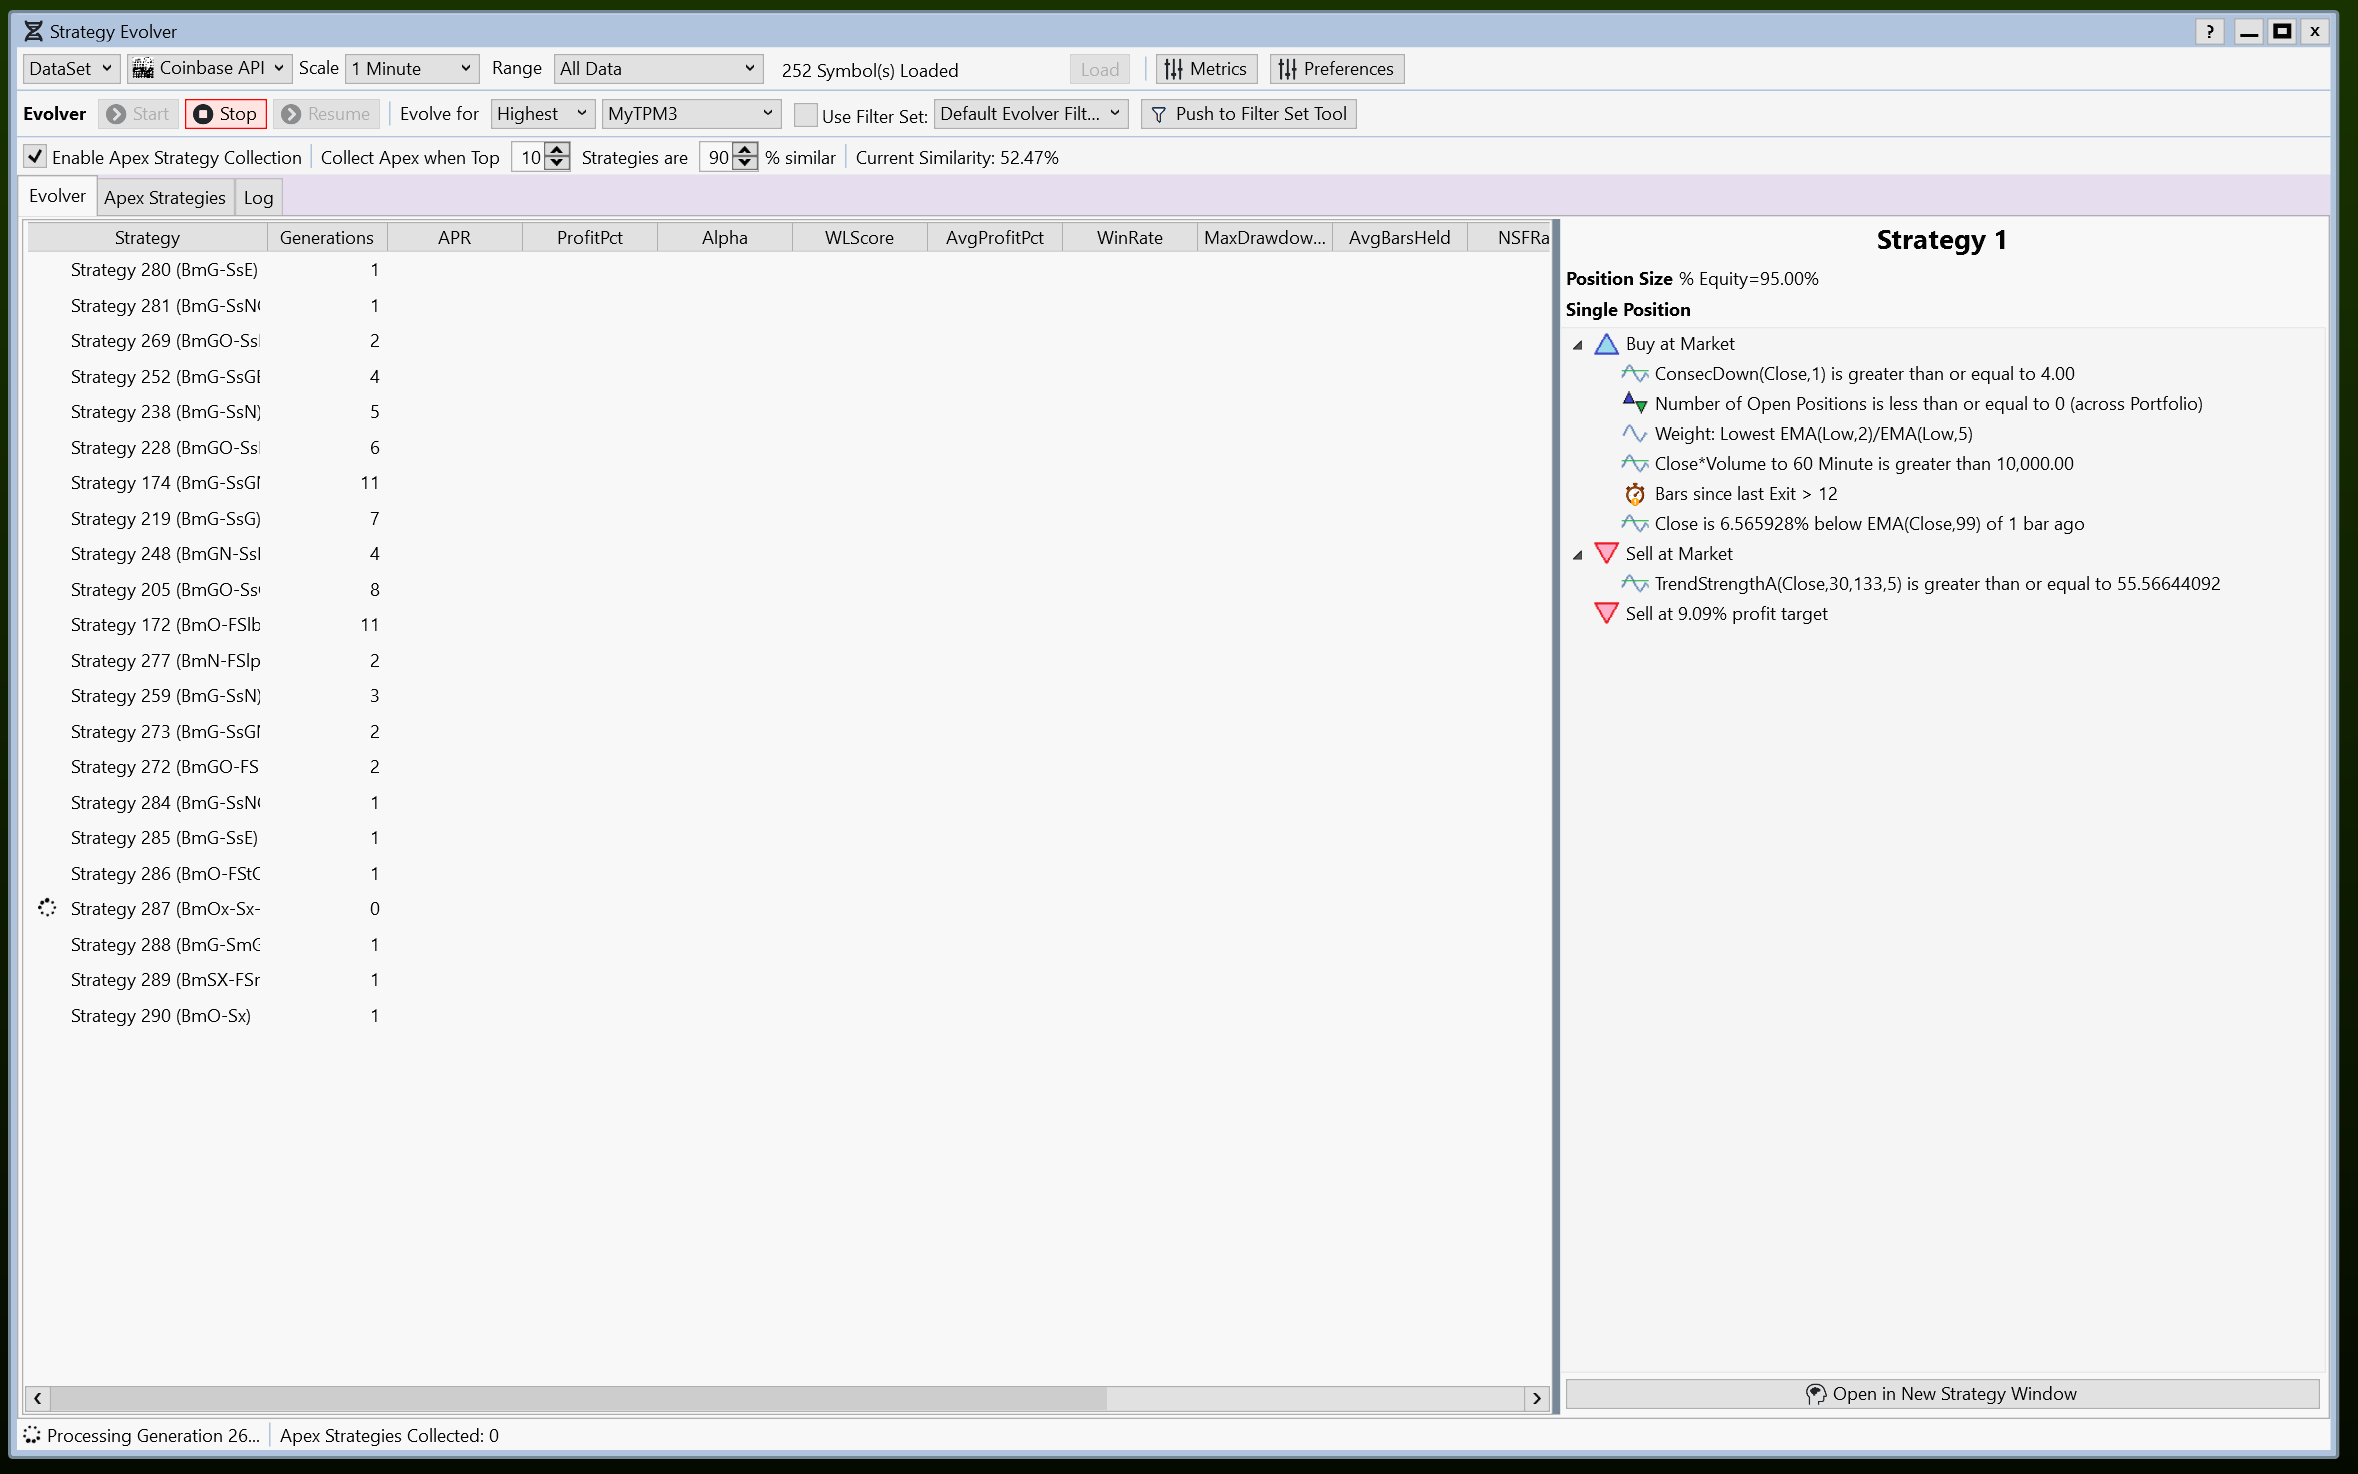Select Strategy 174 row in the list
The width and height of the screenshot is (2358, 1474).
tap(165, 483)
